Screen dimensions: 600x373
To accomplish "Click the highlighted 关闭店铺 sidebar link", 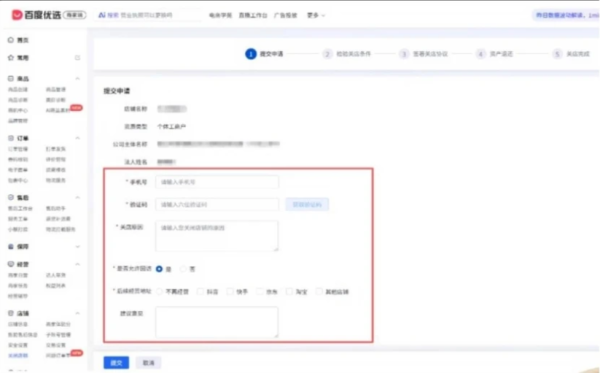I will [x=18, y=355].
